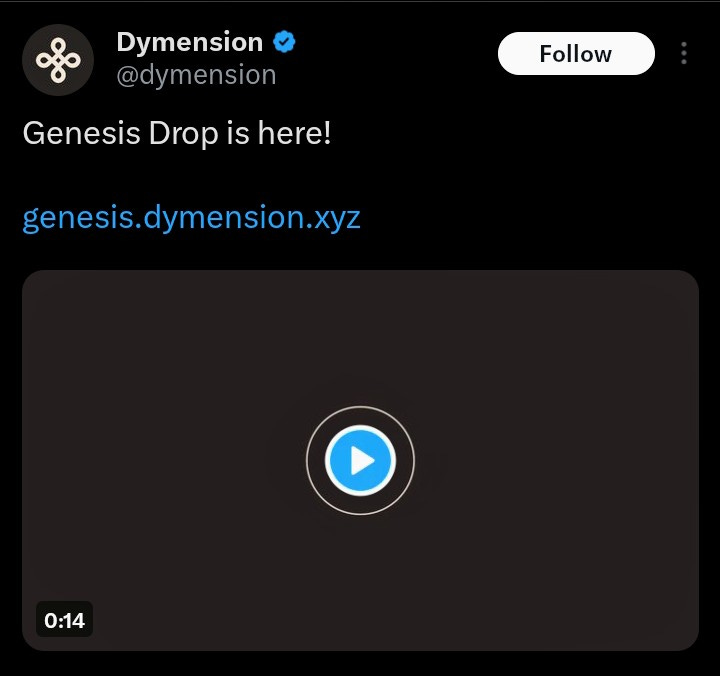Viewport: 720px width, 676px height.
Task: Select the knot logo in the avatar
Action: point(58,61)
